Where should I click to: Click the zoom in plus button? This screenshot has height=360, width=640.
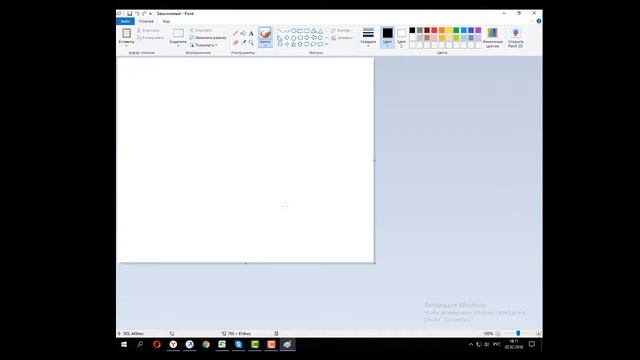coord(538,333)
